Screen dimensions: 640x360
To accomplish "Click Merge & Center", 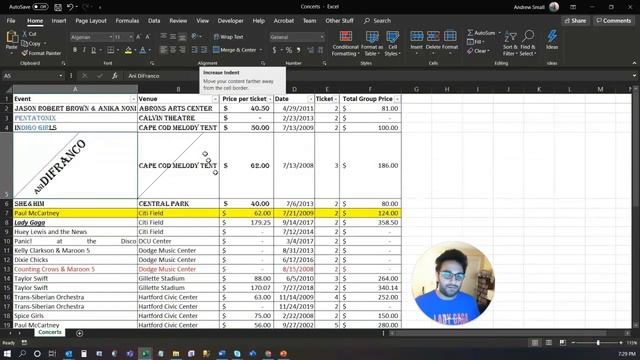I will point(235,50).
